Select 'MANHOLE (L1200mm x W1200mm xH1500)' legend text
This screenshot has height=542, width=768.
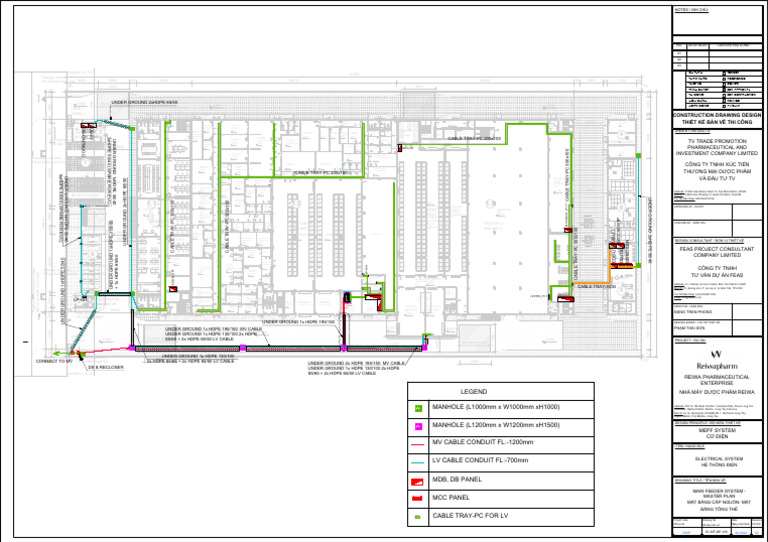[x=496, y=425]
